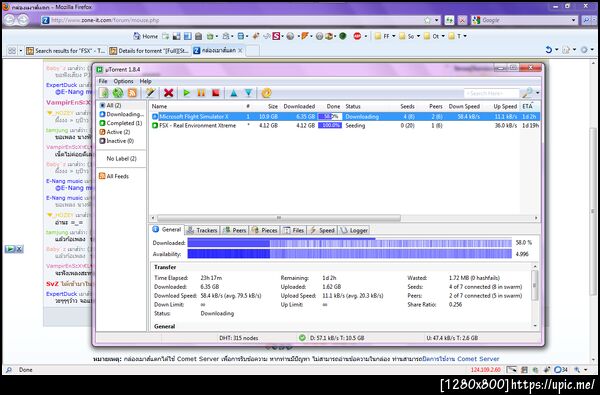The width and height of the screenshot is (600, 395).
Task: Open uTorrent File menu
Action: coord(103,81)
